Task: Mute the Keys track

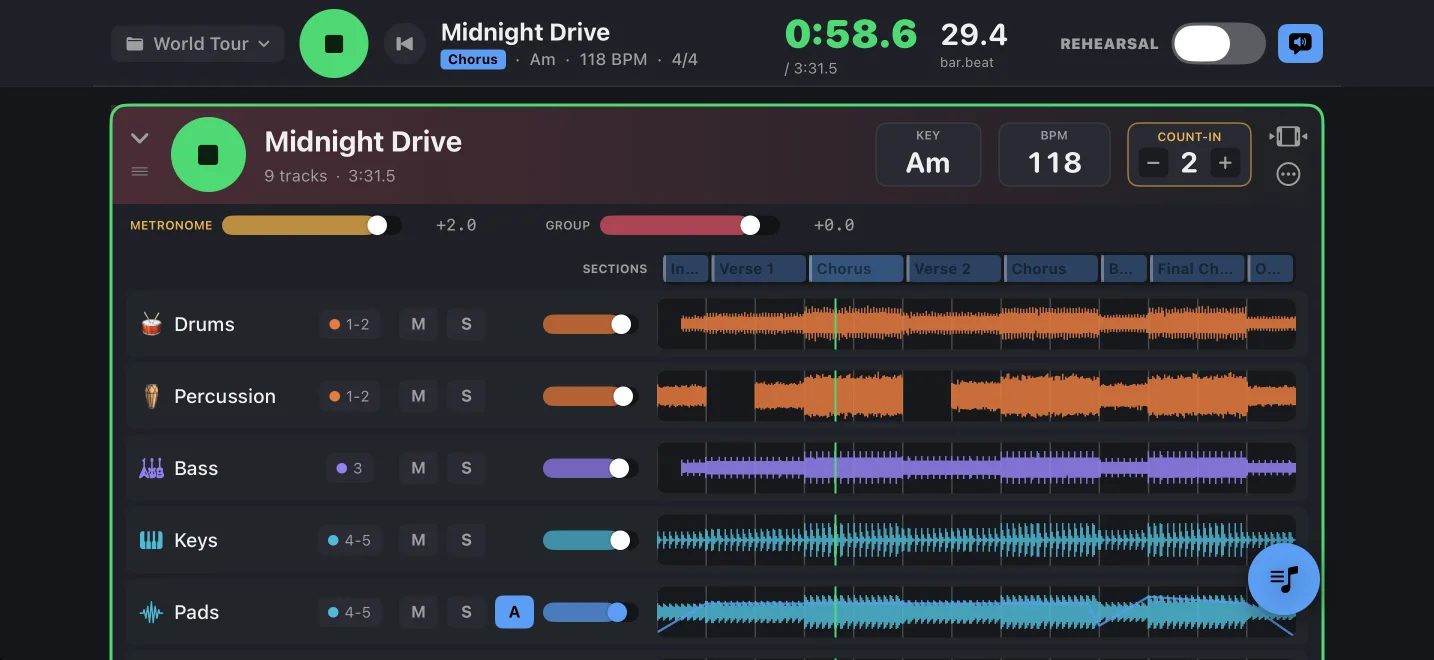Action: [418, 540]
